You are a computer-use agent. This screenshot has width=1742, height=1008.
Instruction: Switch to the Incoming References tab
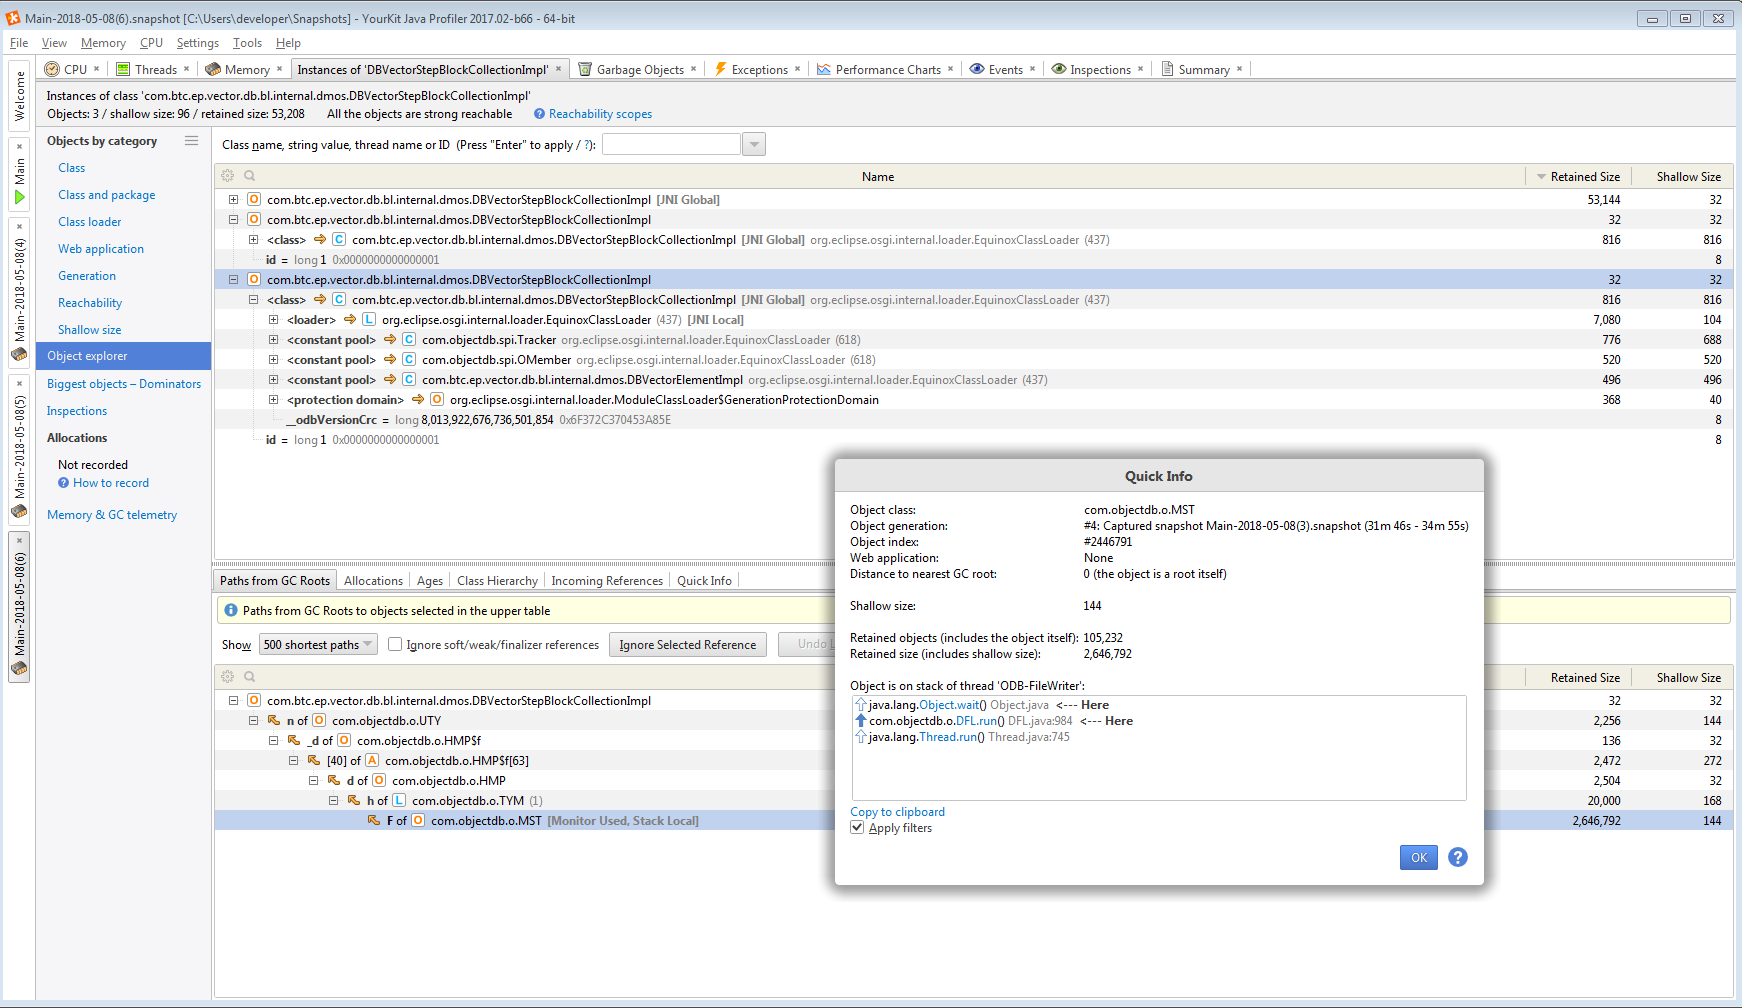pyautogui.click(x=607, y=581)
